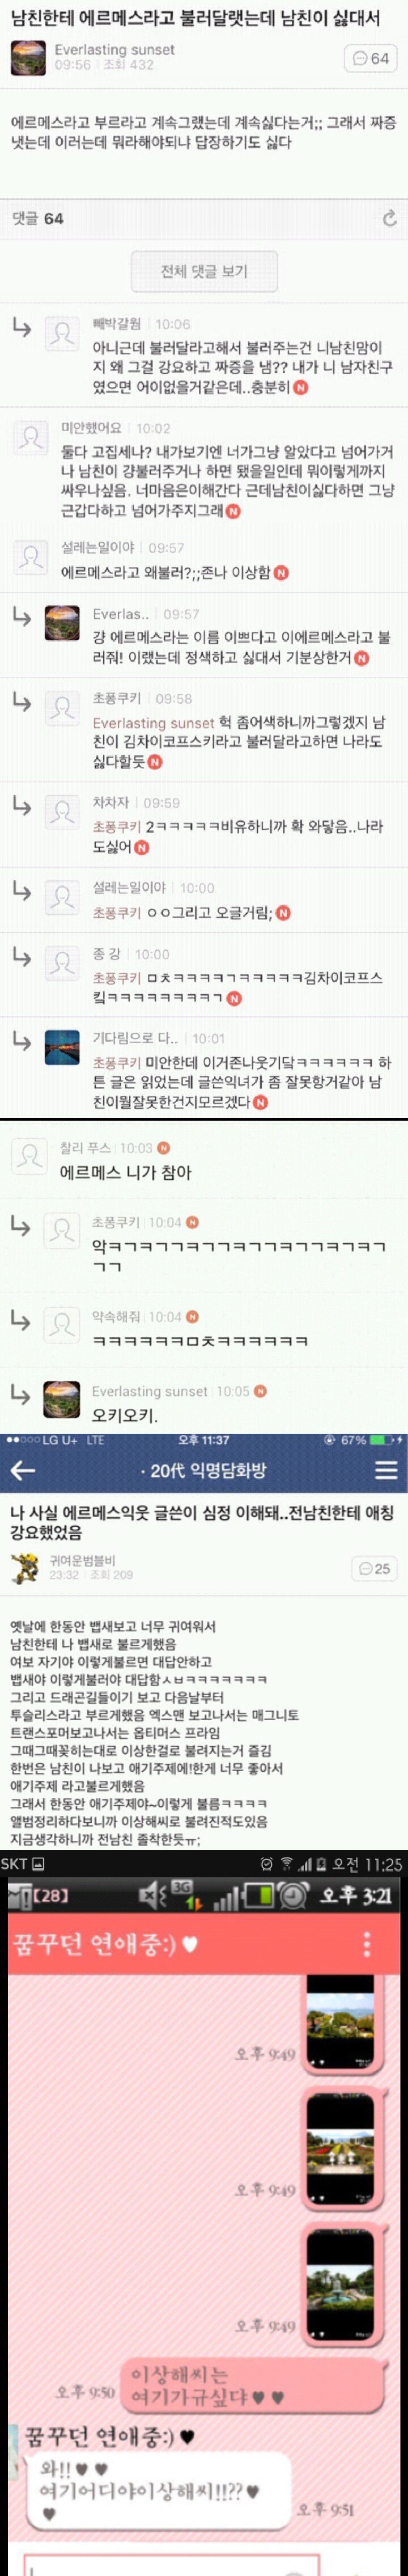
Task: Refresh the comments list
Action: [389, 218]
